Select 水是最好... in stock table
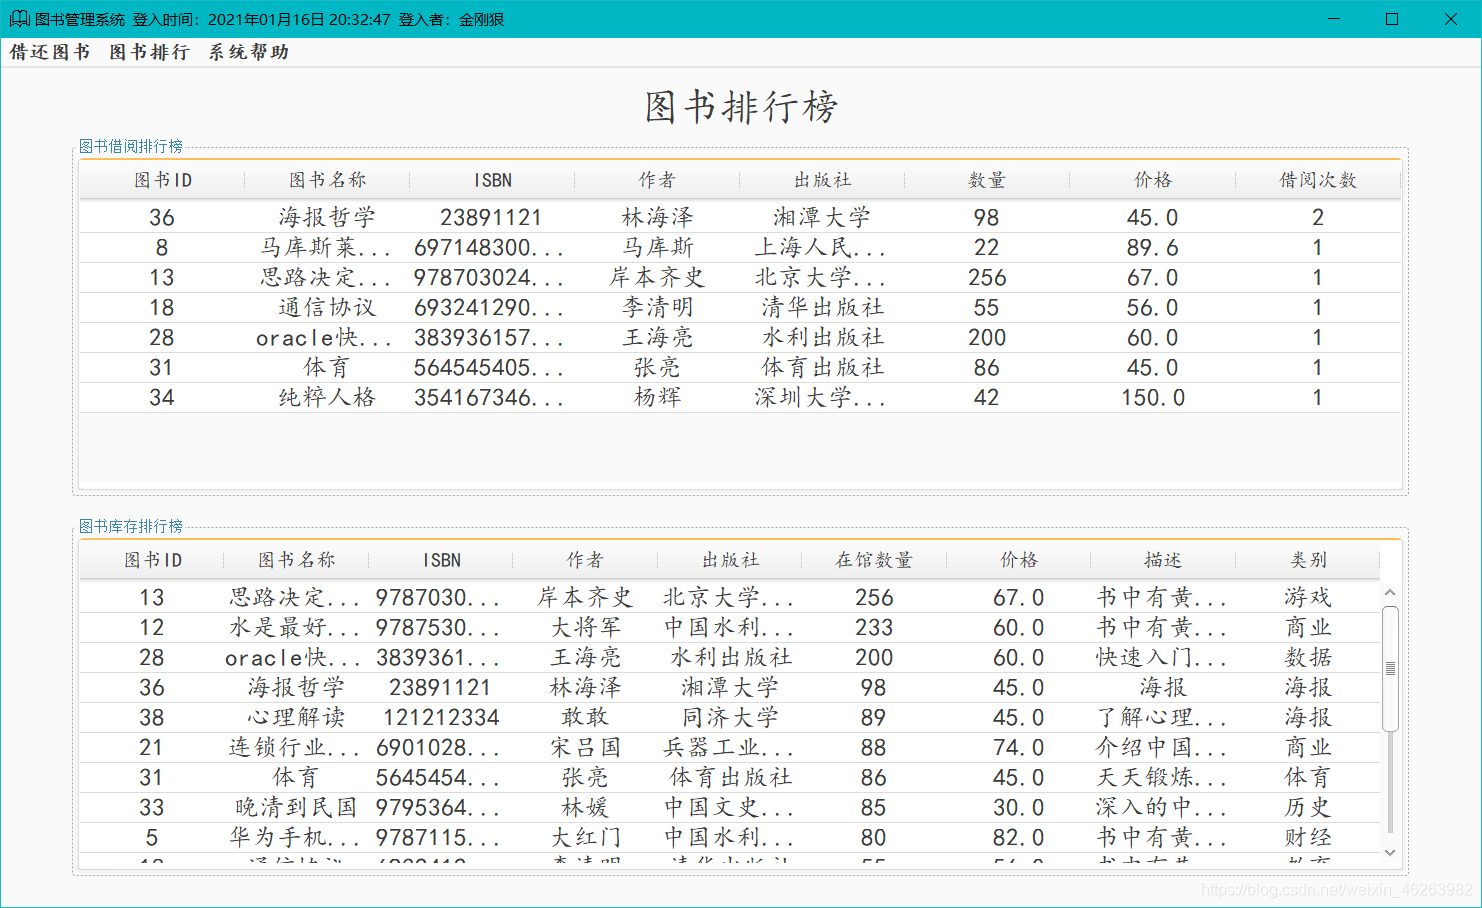 (295, 627)
